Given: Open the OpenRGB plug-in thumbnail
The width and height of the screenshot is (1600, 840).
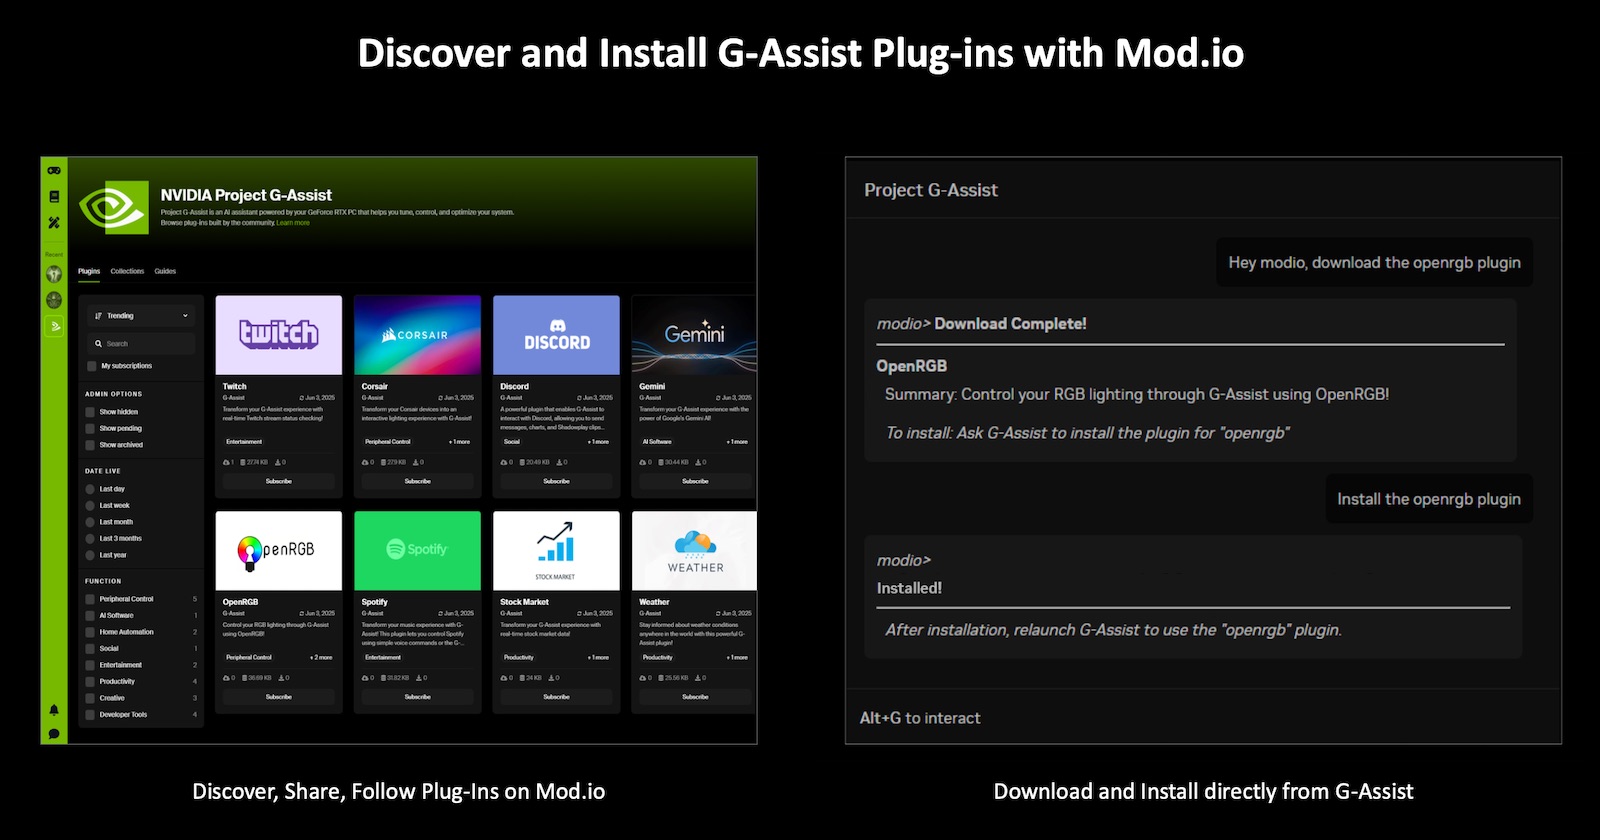Looking at the screenshot, I should pyautogui.click(x=279, y=551).
